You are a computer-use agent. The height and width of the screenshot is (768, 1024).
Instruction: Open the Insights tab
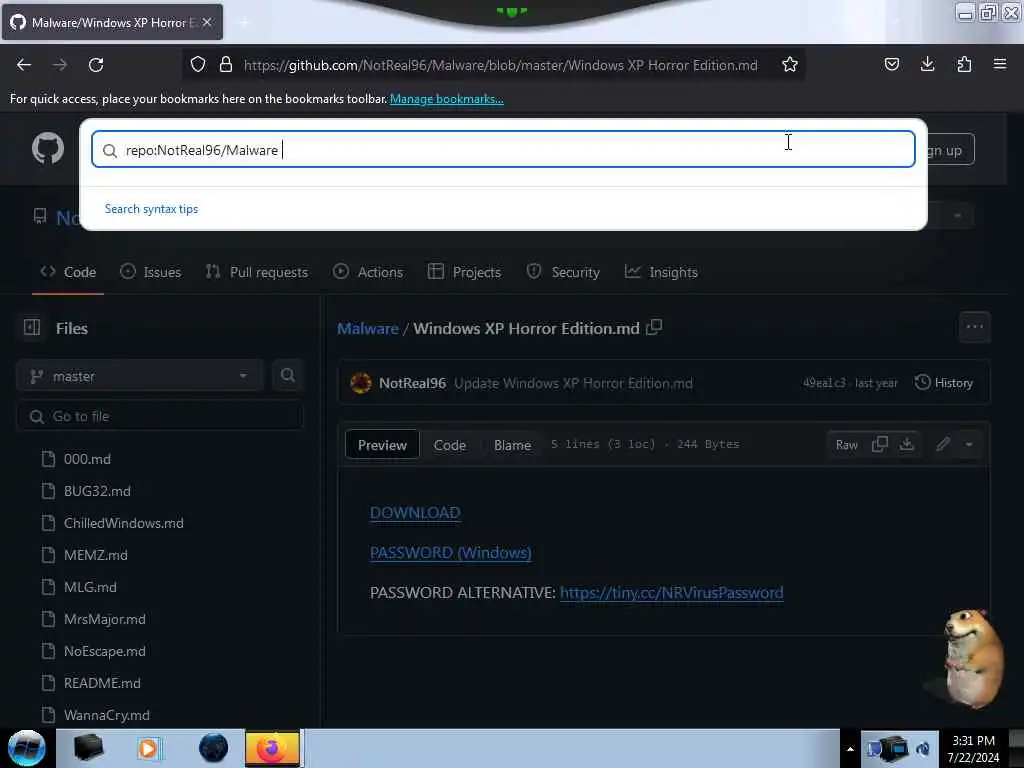coord(661,272)
